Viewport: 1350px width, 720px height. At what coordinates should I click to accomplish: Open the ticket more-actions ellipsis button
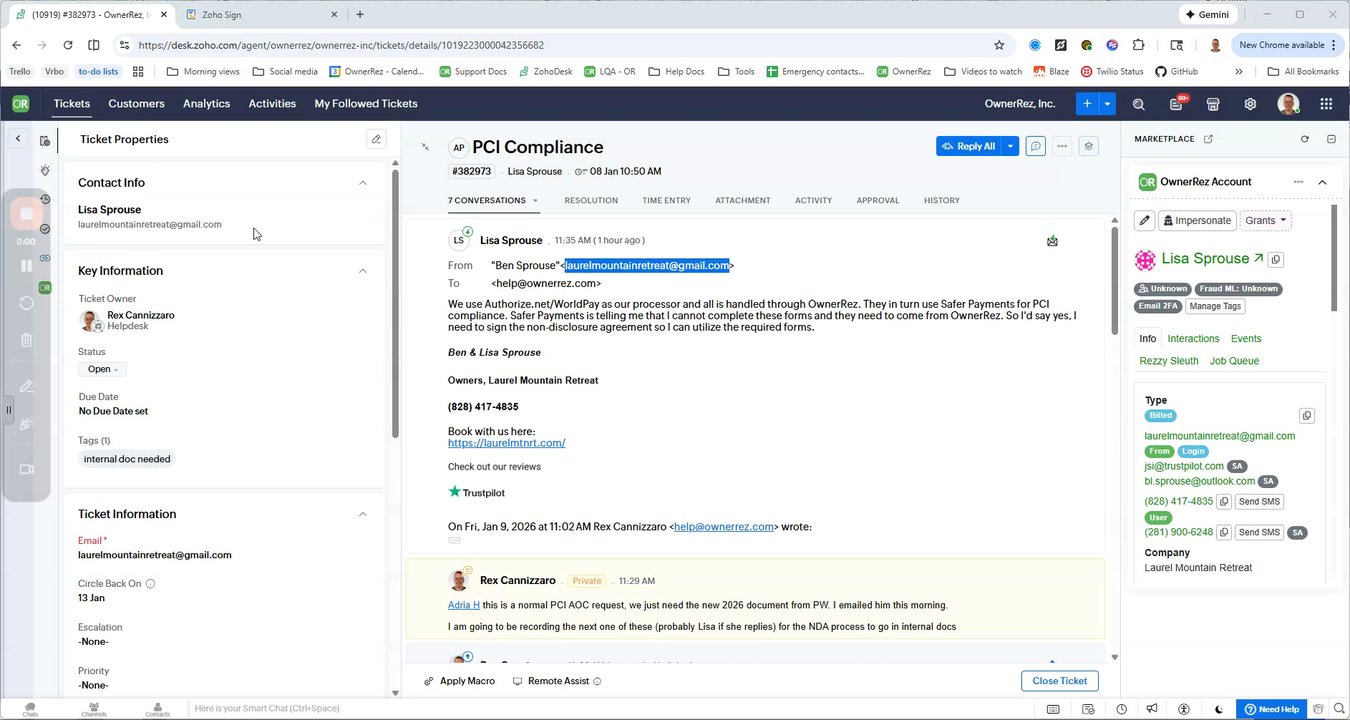click(1062, 146)
